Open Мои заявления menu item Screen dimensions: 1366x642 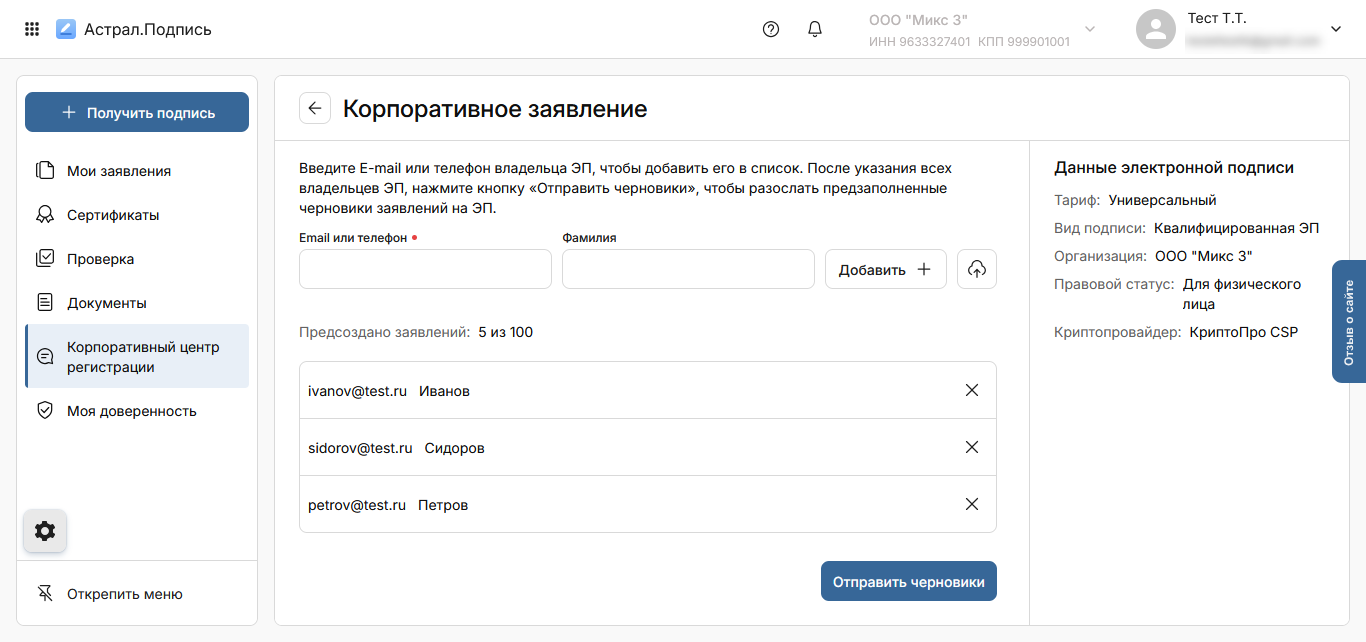(x=118, y=171)
